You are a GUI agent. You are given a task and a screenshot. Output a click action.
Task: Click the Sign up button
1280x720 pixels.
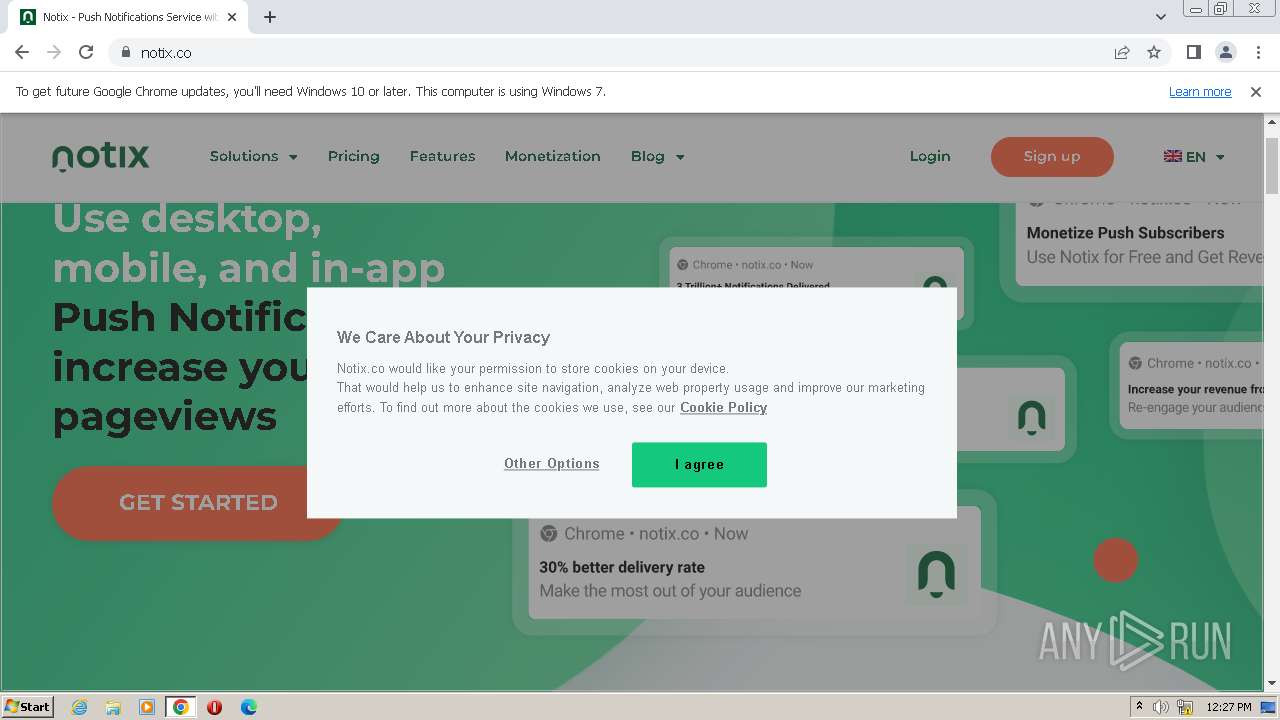click(x=1052, y=156)
